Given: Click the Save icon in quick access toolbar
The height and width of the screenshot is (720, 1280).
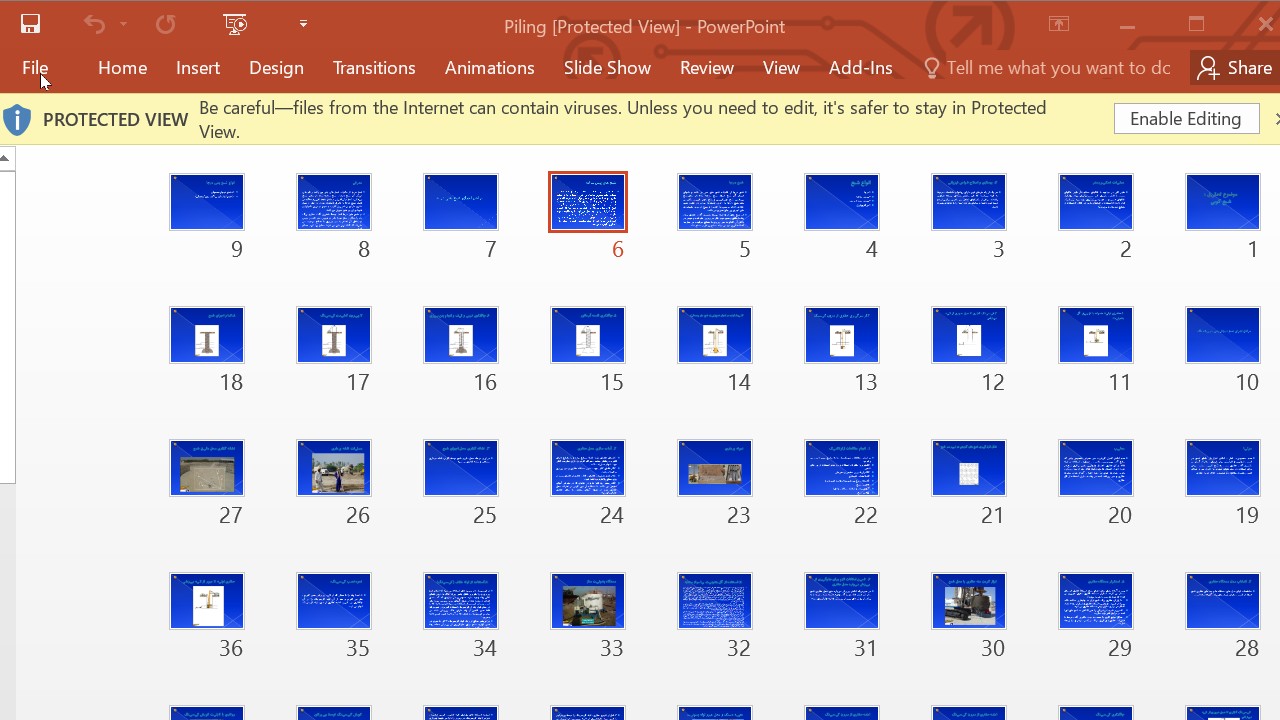Looking at the screenshot, I should point(30,25).
